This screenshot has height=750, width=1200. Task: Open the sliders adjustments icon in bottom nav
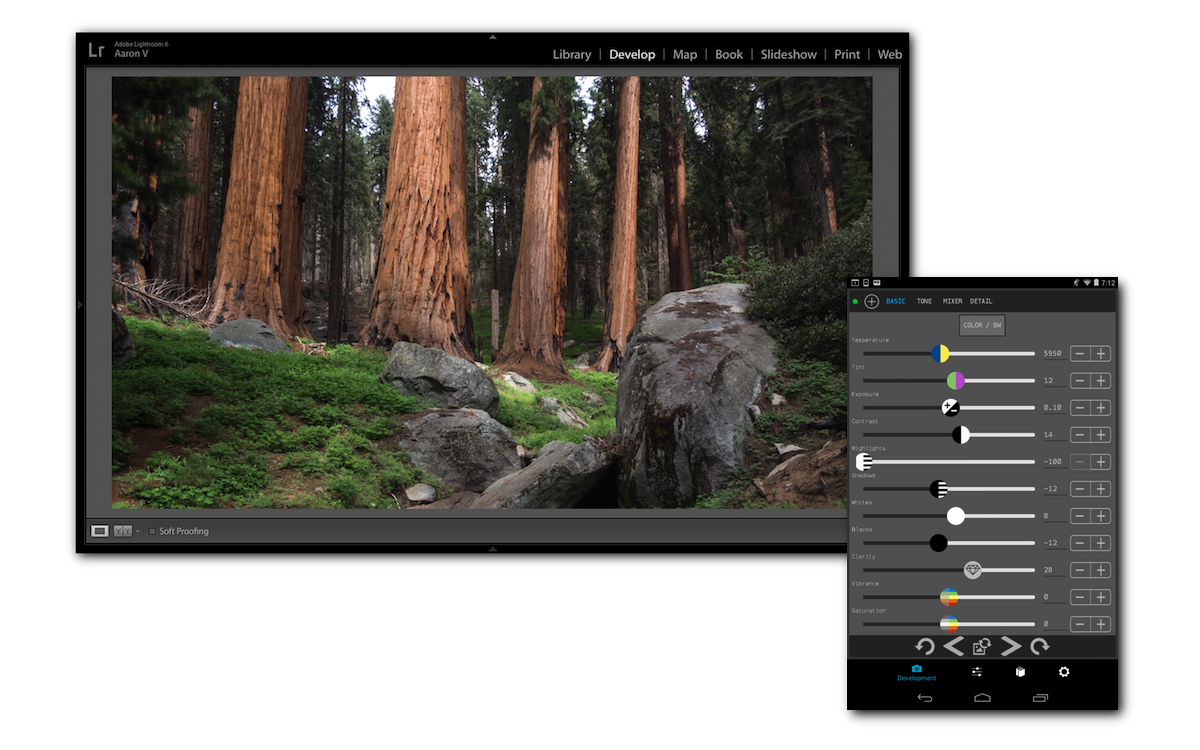[x=977, y=672]
